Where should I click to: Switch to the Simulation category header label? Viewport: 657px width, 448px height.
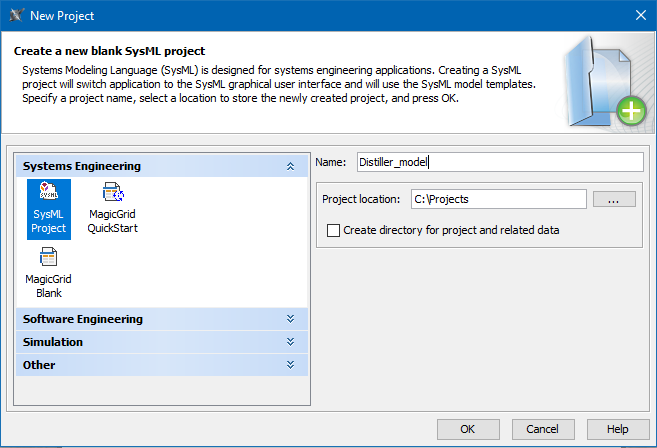pos(53,342)
